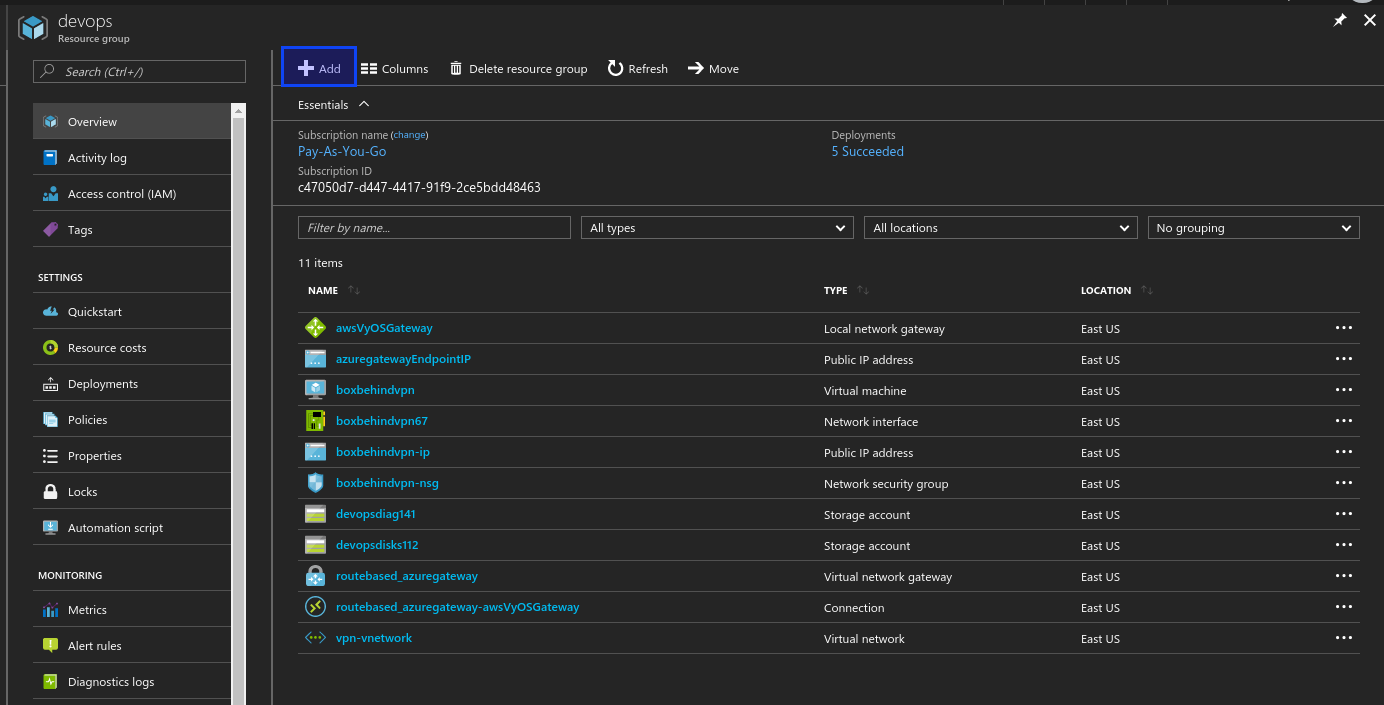Open the Columns chooser
The height and width of the screenshot is (705, 1384).
pyautogui.click(x=394, y=69)
